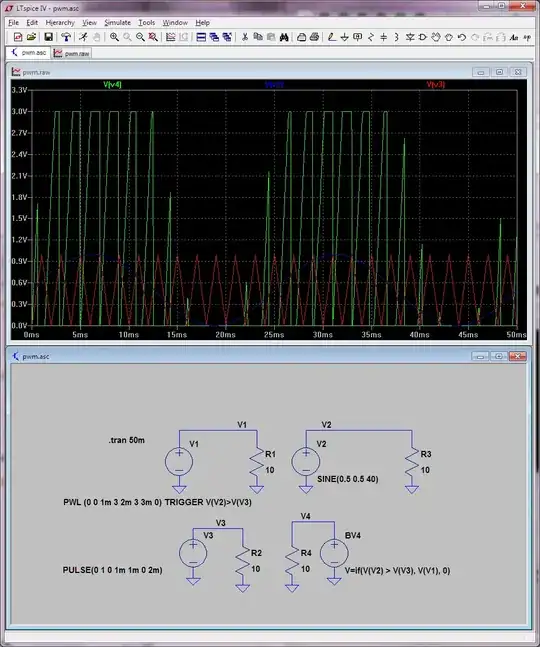Open a file with the folder icon
This screenshot has width=540, height=647.
[x=31, y=37]
